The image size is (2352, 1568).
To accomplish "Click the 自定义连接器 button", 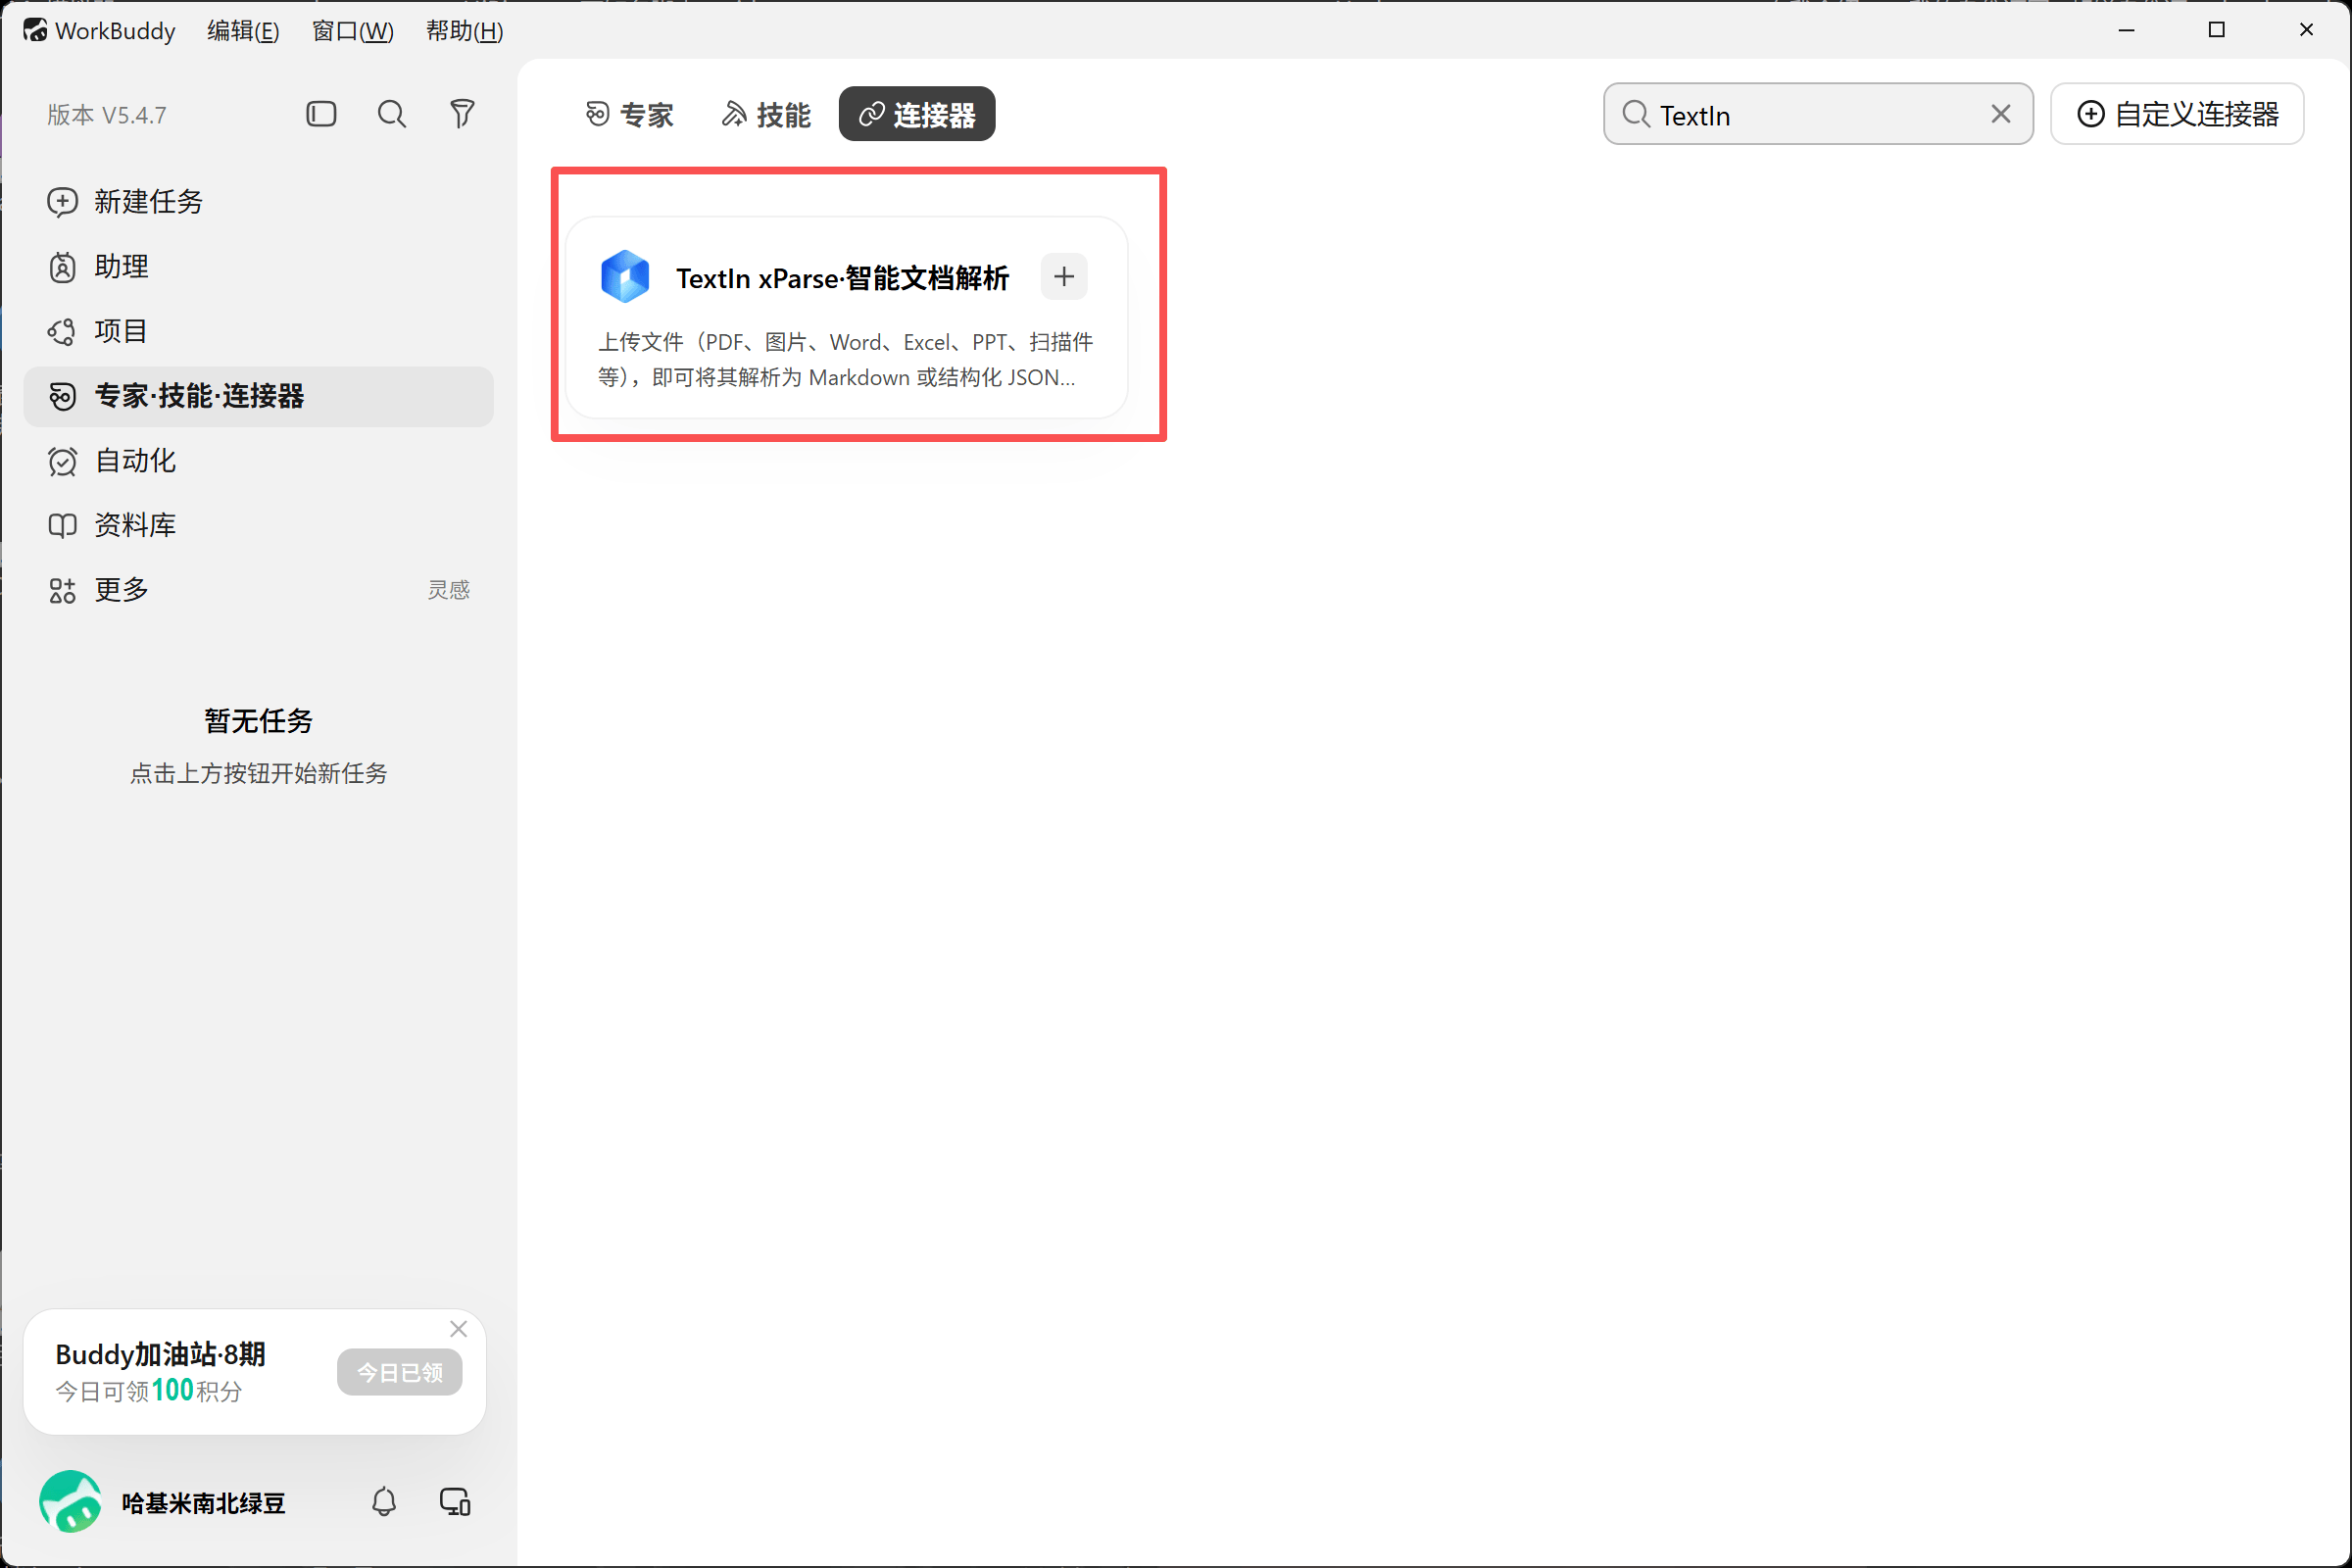I will point(2177,114).
